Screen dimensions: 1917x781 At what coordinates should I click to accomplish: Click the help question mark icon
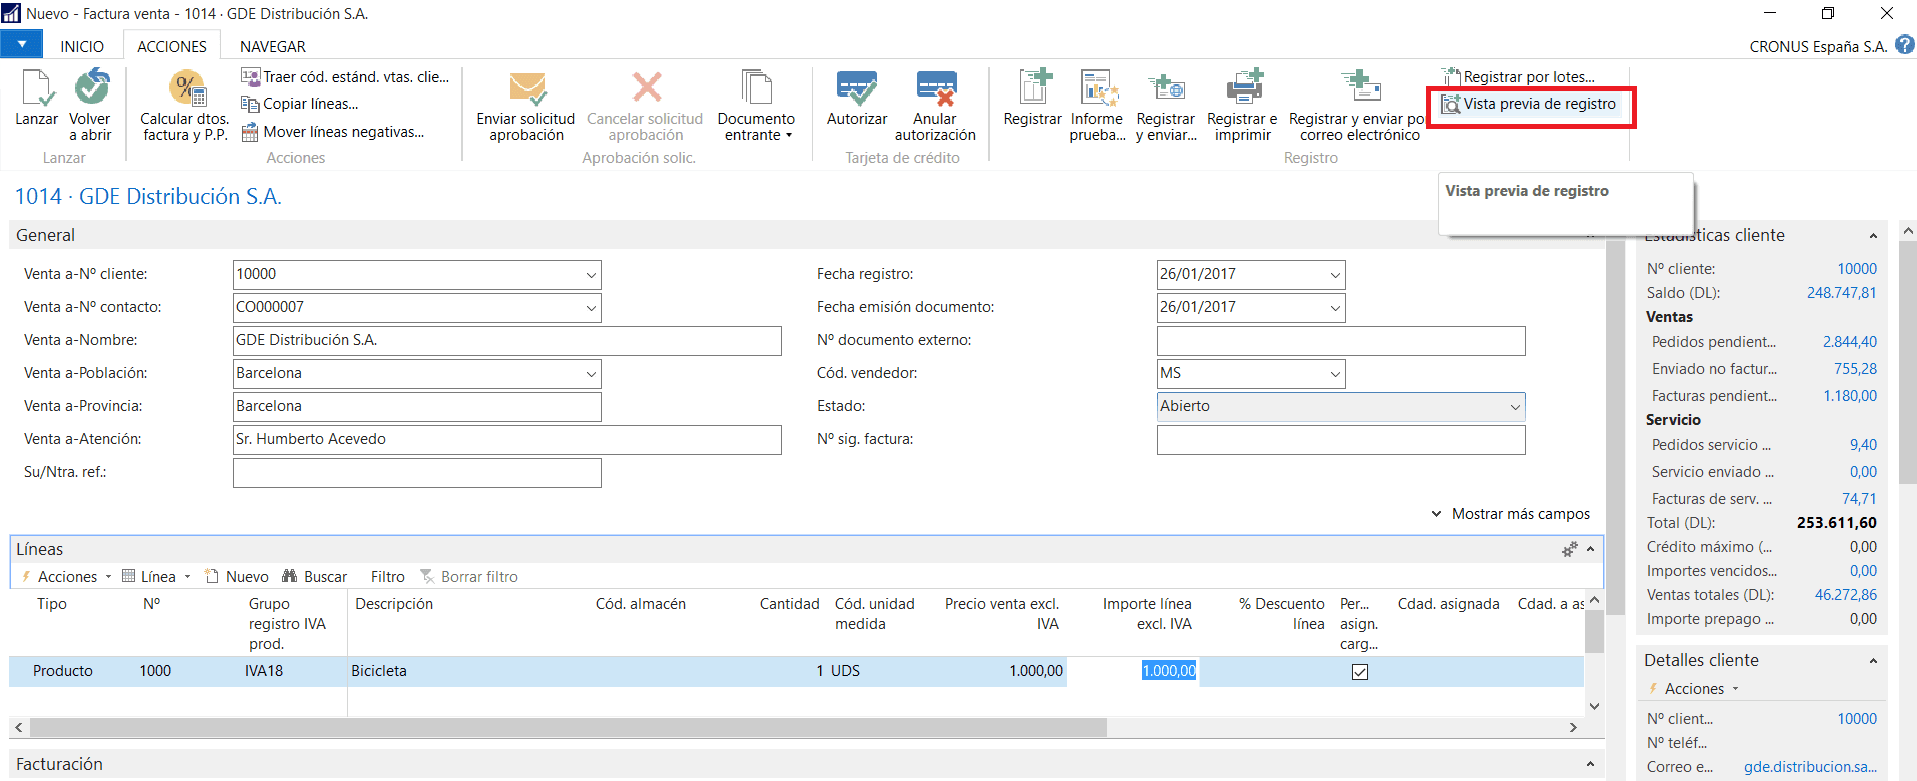[1905, 45]
